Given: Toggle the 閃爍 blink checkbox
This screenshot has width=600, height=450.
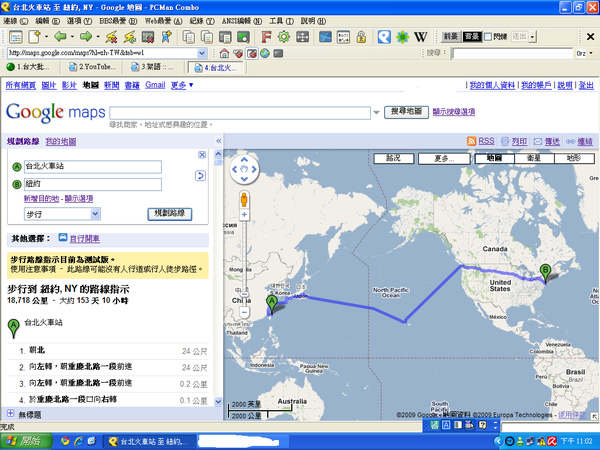Looking at the screenshot, I should (488, 37).
